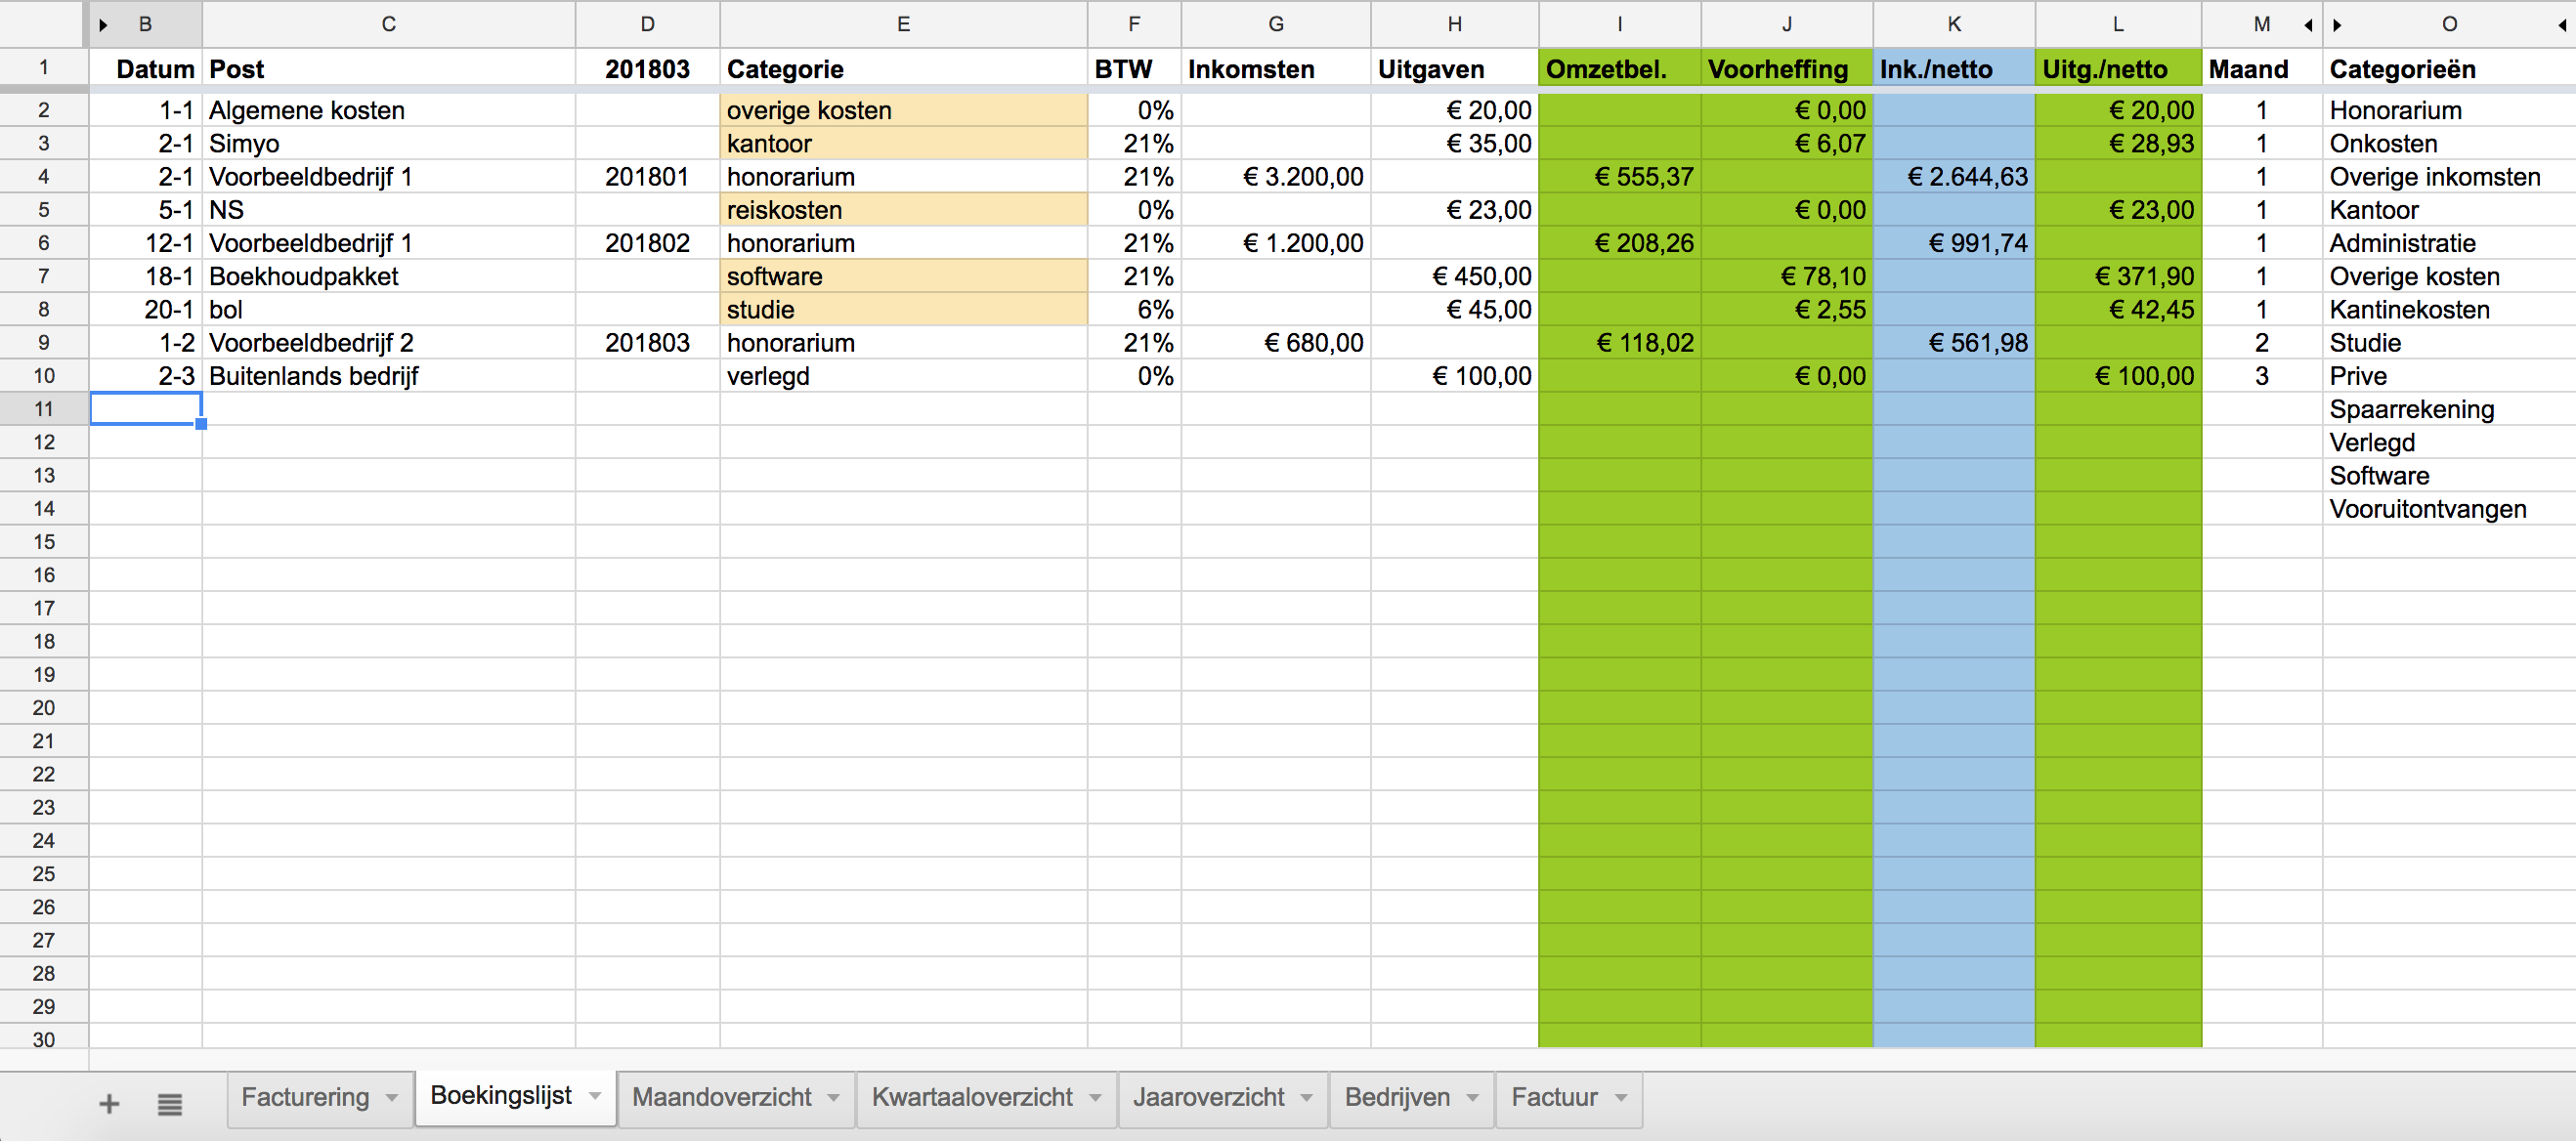Select the studie category cell
Image resolution: width=2576 pixels, height=1141 pixels.
(903, 310)
